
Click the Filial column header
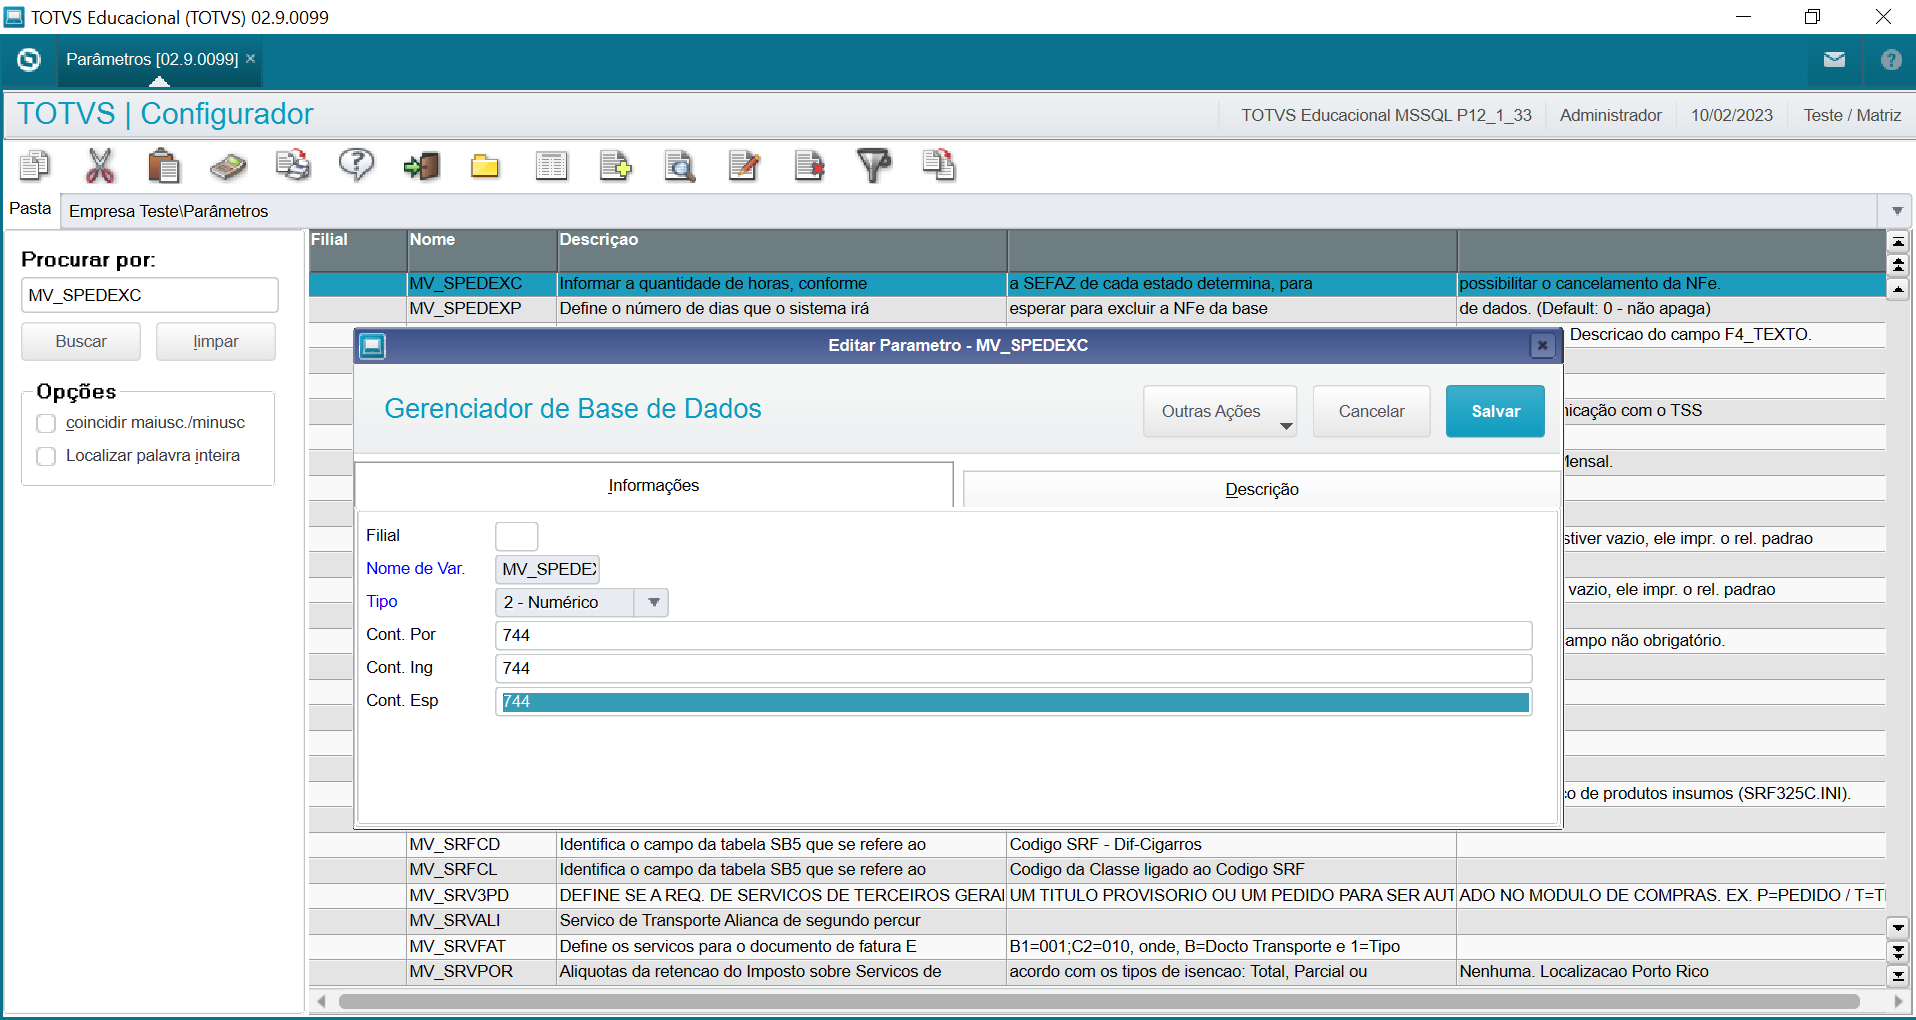coord(357,249)
